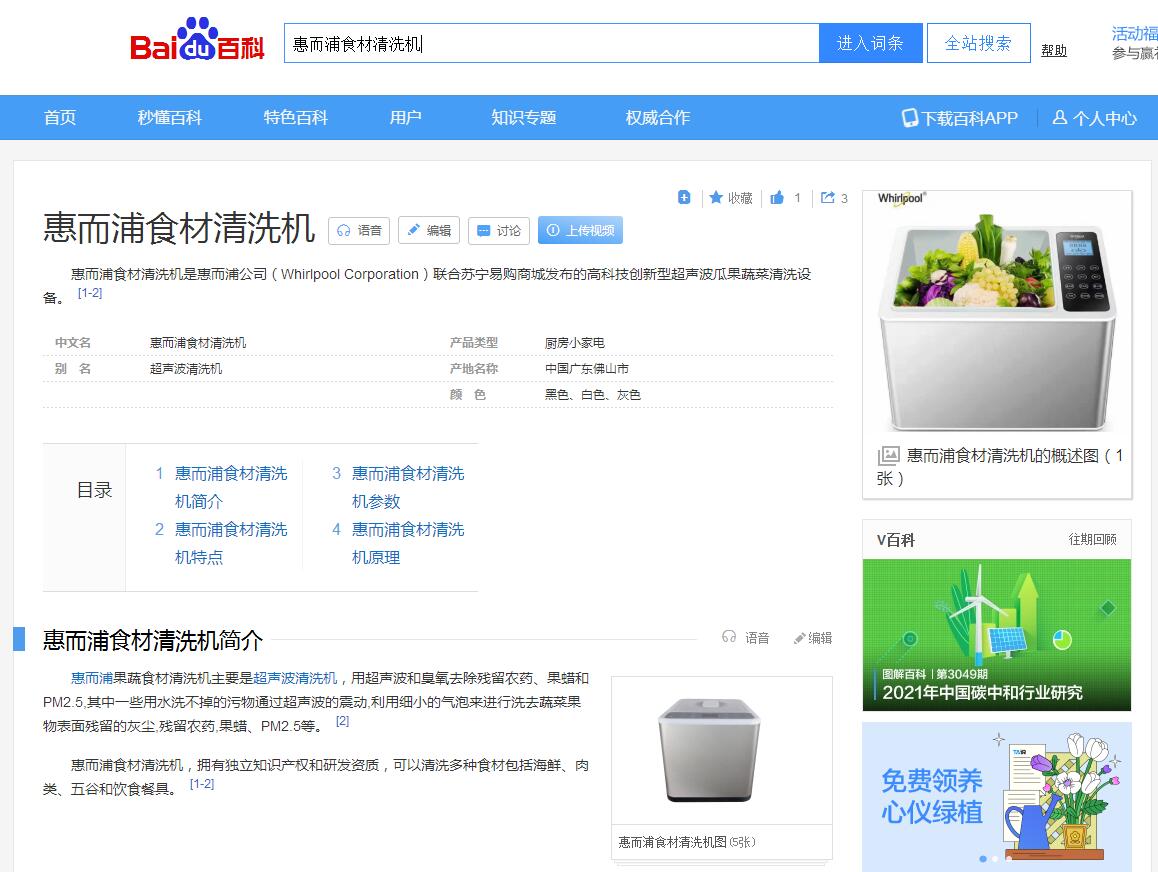Click 惠而浦食材清洗机图 (5张) caption

click(x=687, y=842)
